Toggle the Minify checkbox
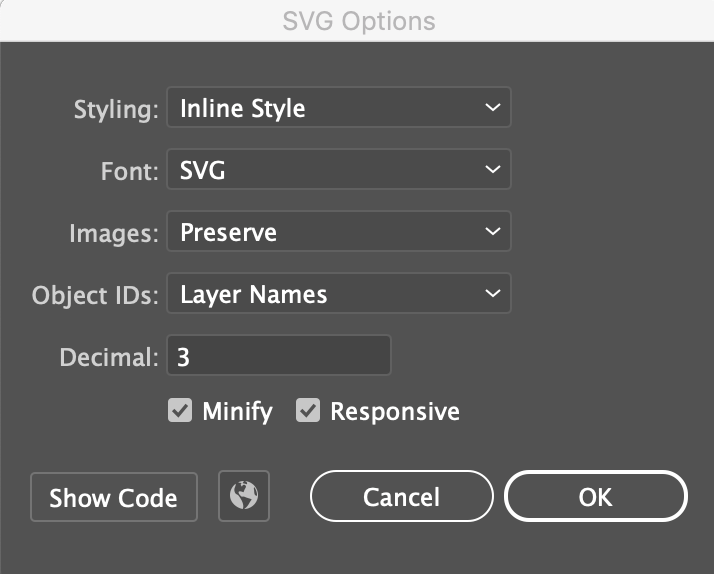Viewport: 714px width, 574px height. coord(179,411)
